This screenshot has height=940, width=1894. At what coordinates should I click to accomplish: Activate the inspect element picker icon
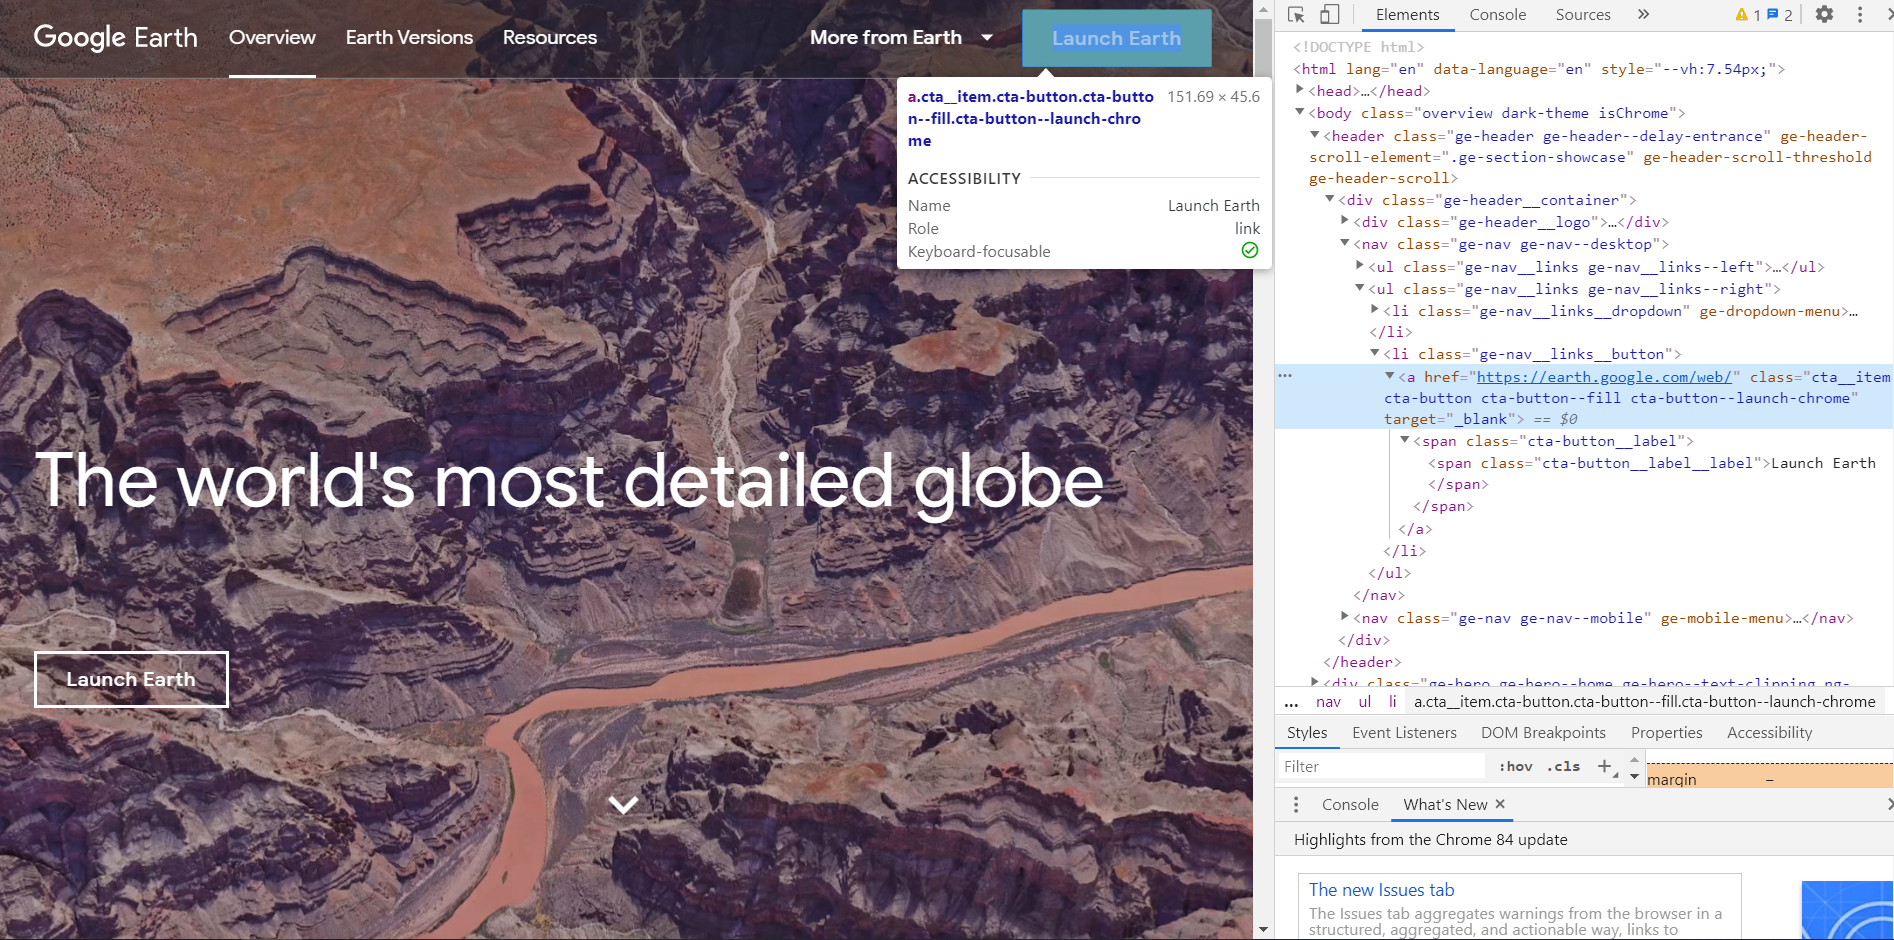click(1296, 15)
